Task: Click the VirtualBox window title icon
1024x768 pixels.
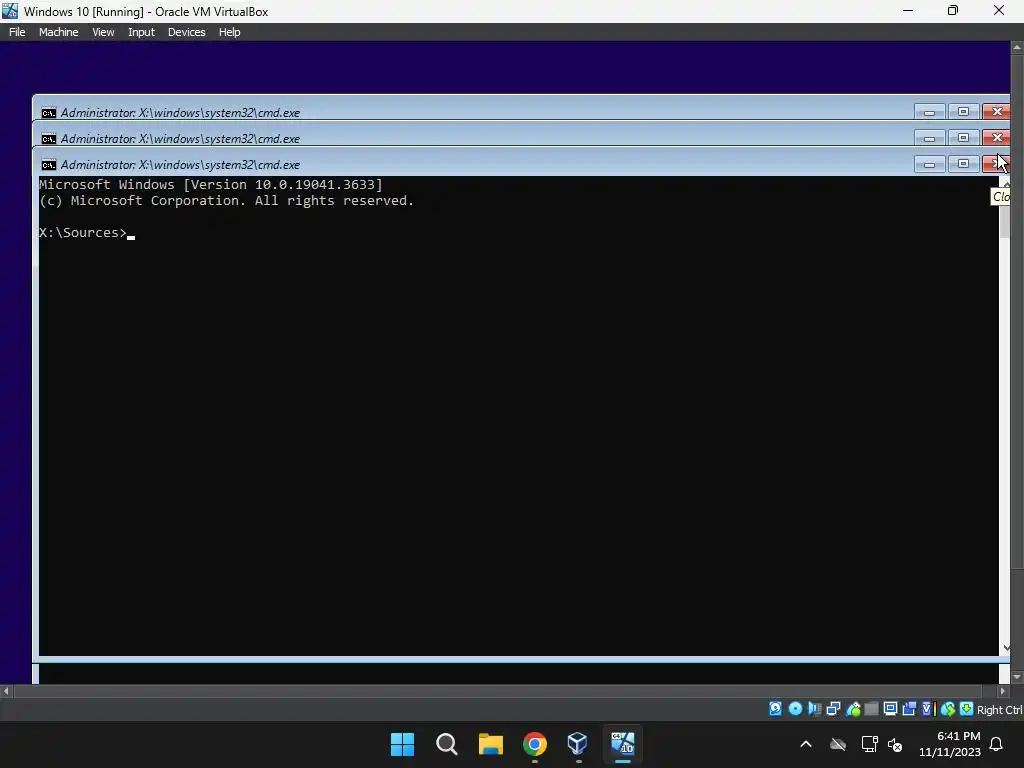Action: tap(10, 10)
